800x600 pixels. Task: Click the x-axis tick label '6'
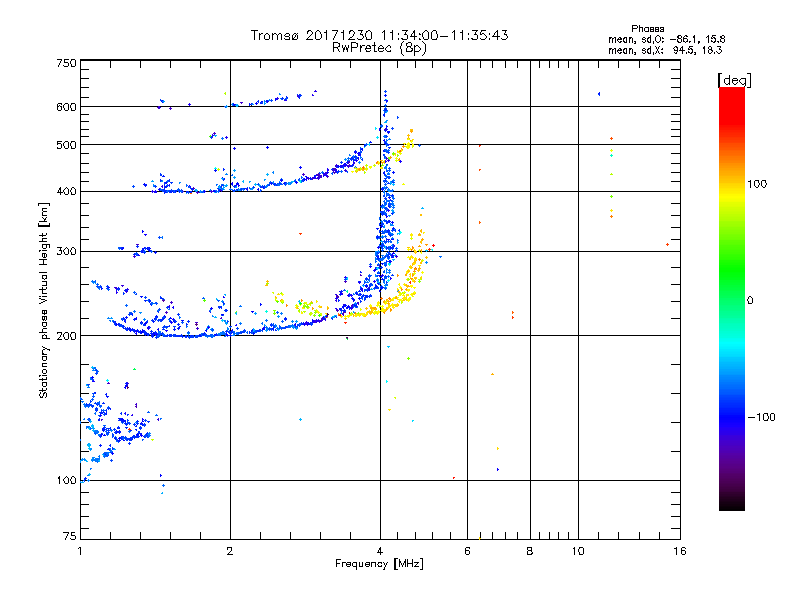point(467,551)
